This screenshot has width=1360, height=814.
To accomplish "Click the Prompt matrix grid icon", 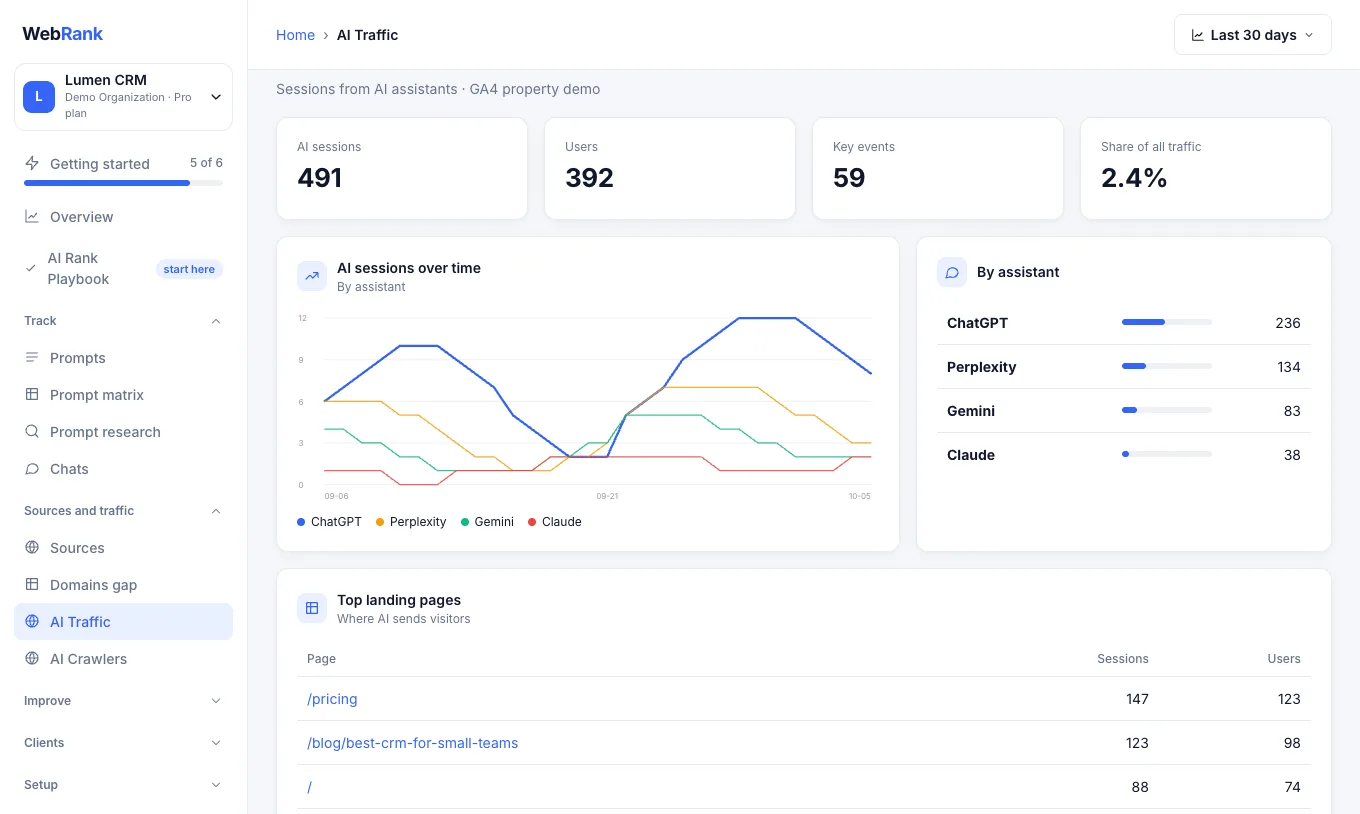I will point(32,394).
